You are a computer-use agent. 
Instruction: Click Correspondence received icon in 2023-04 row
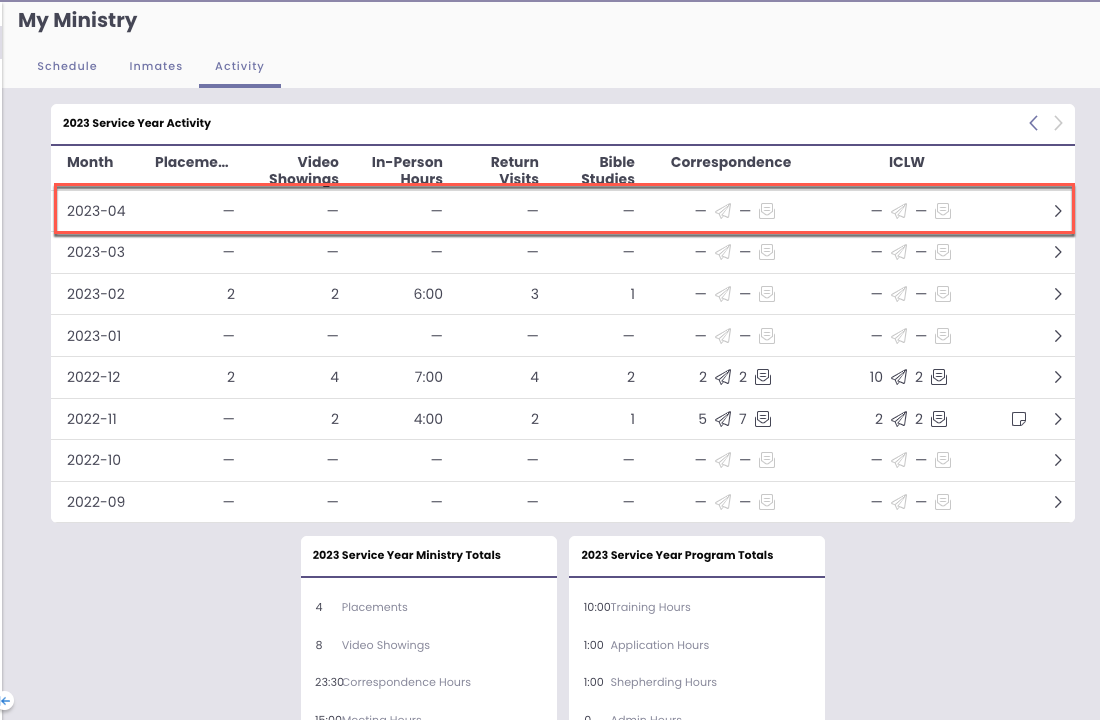click(767, 211)
